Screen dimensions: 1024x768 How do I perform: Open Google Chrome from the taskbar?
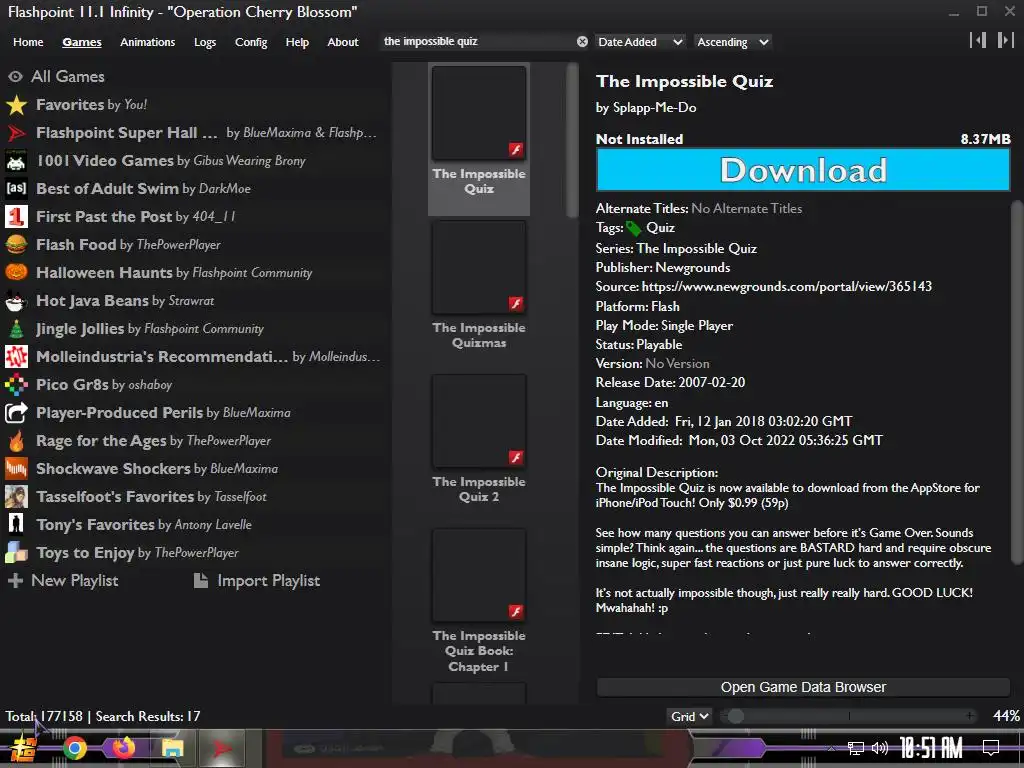[74, 748]
